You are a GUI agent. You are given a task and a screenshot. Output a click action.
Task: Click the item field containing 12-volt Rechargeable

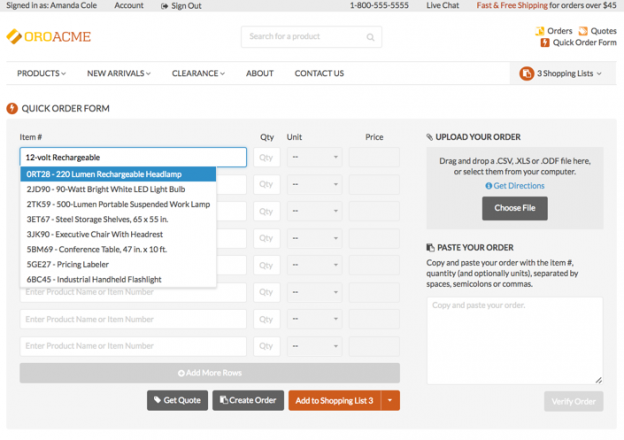click(133, 157)
